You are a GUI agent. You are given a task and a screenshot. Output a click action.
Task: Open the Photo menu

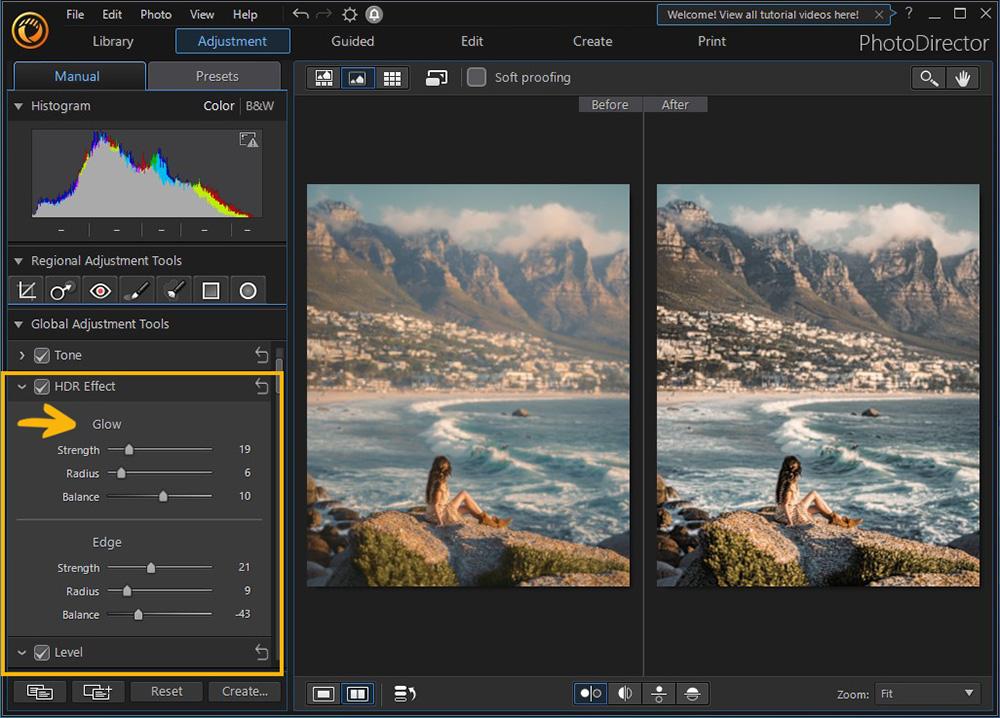(x=155, y=14)
